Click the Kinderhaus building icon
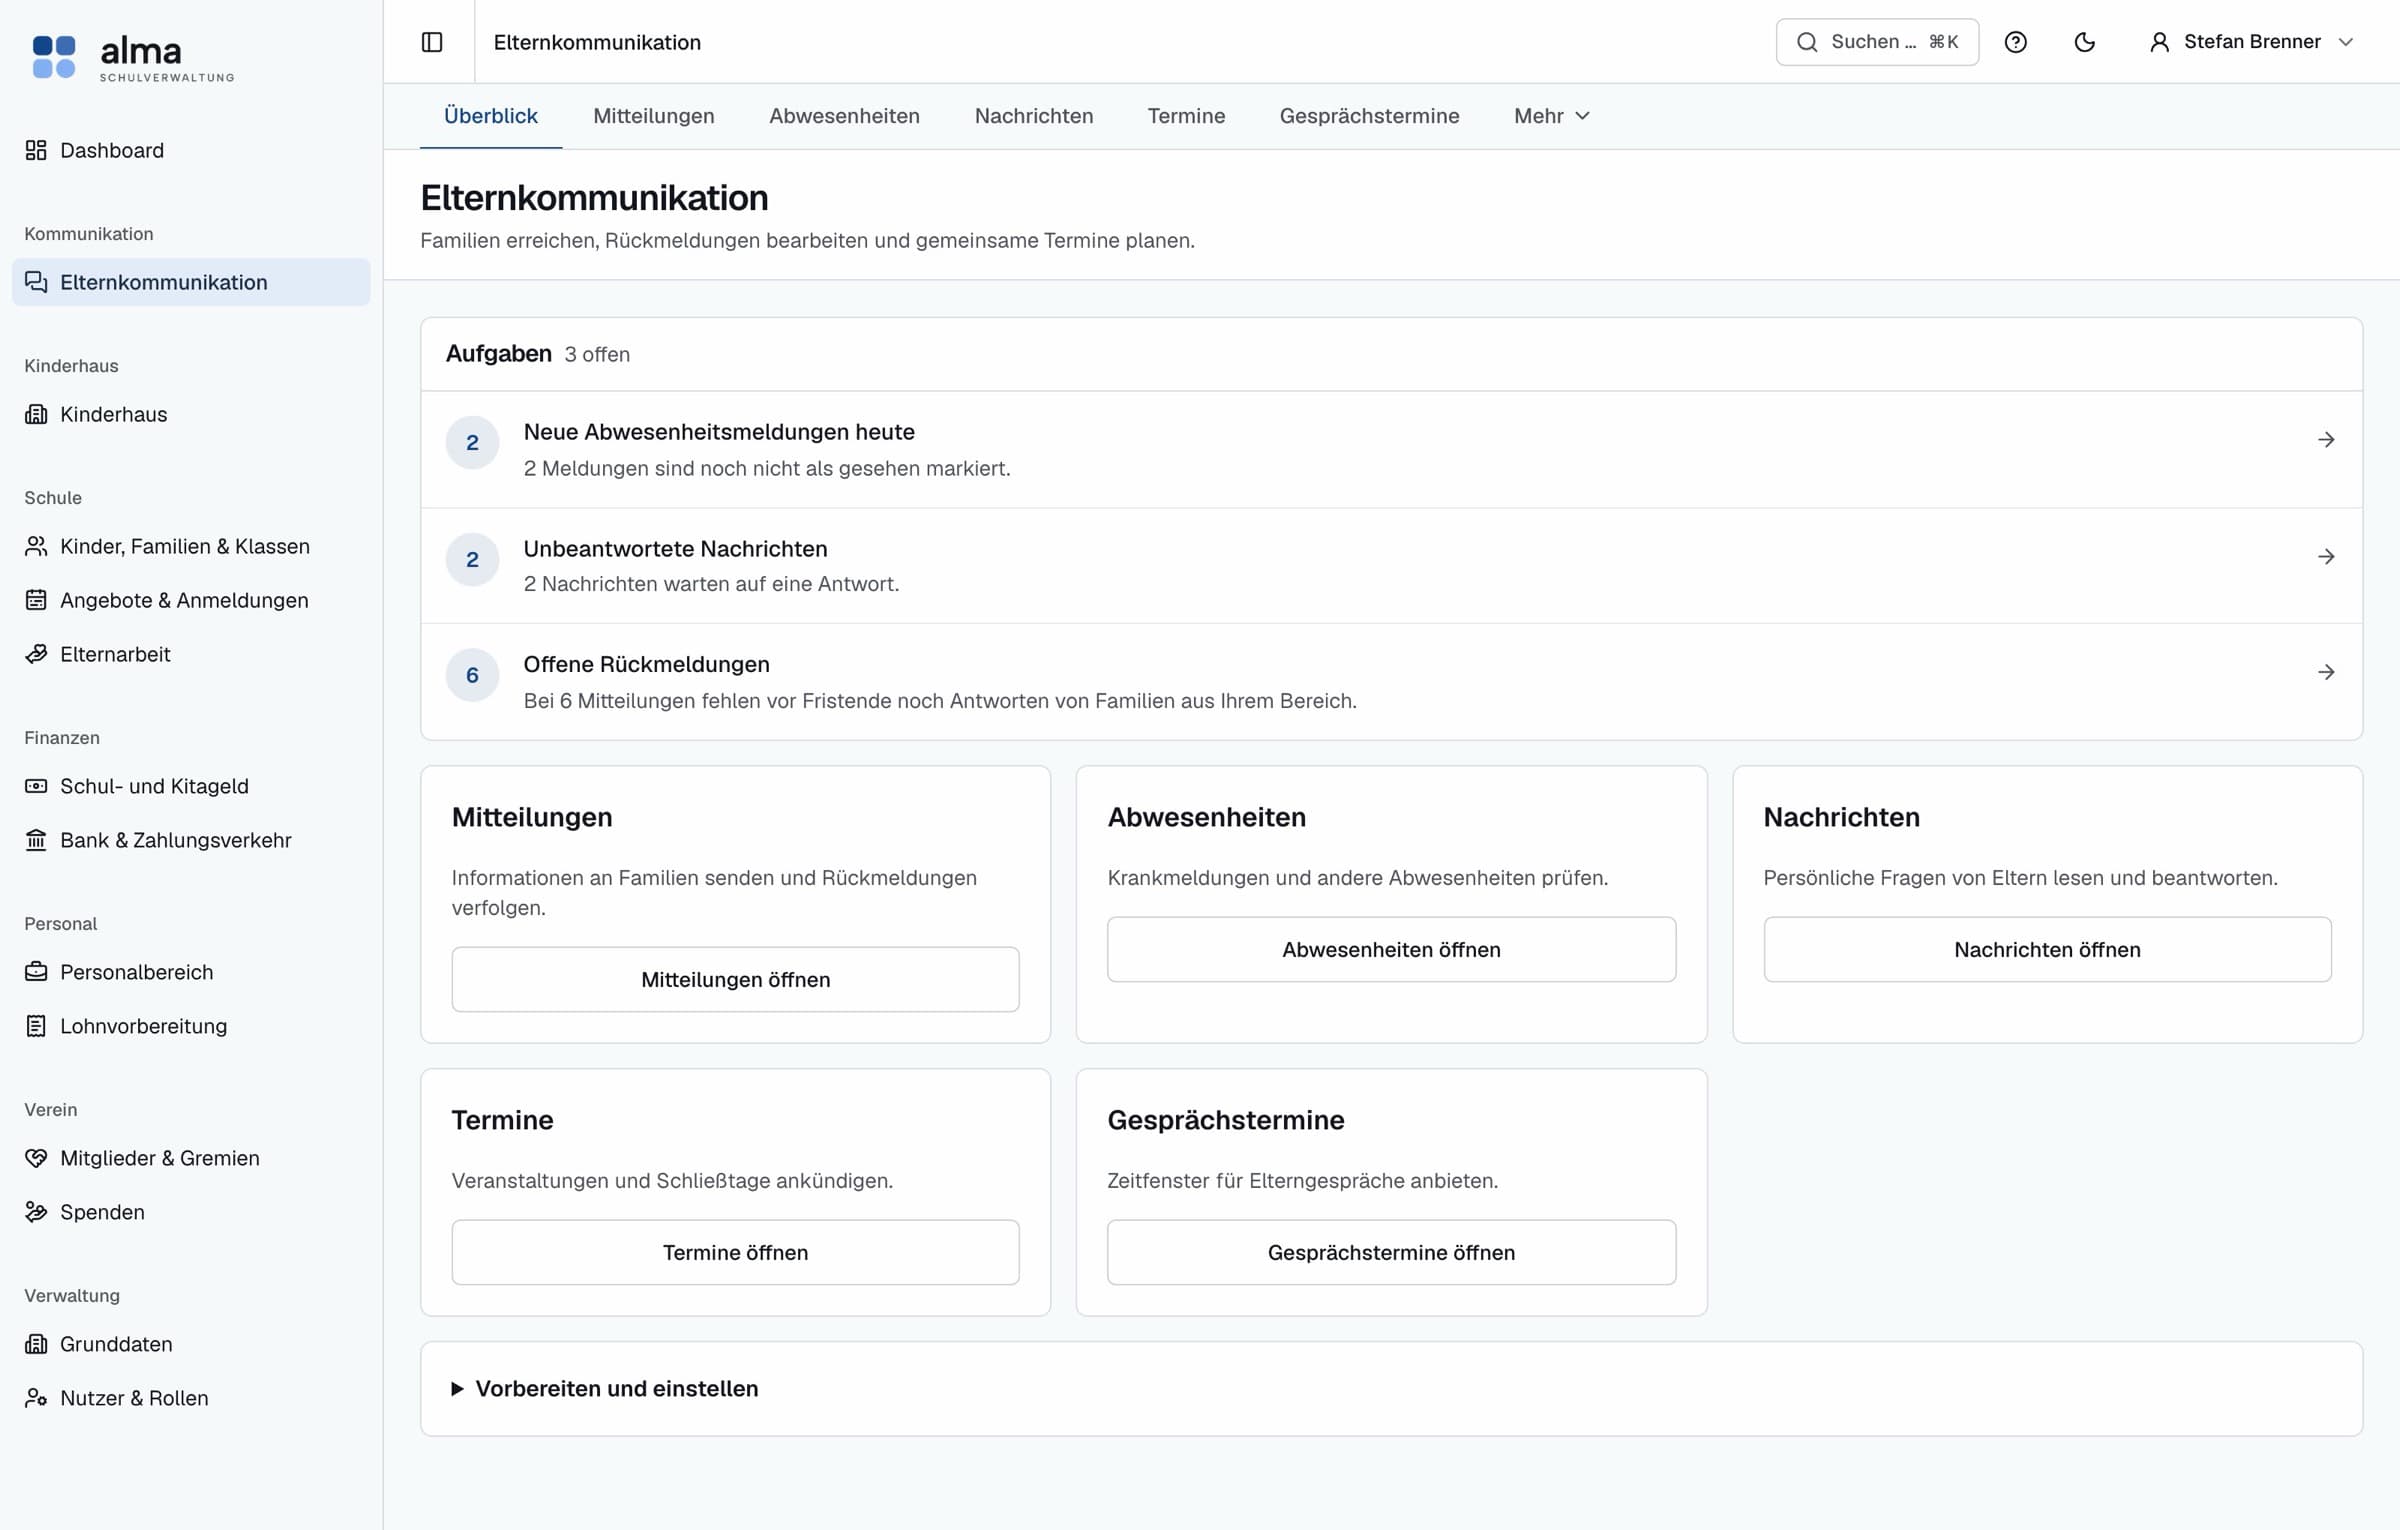This screenshot has width=2400, height=1530. coord(36,414)
